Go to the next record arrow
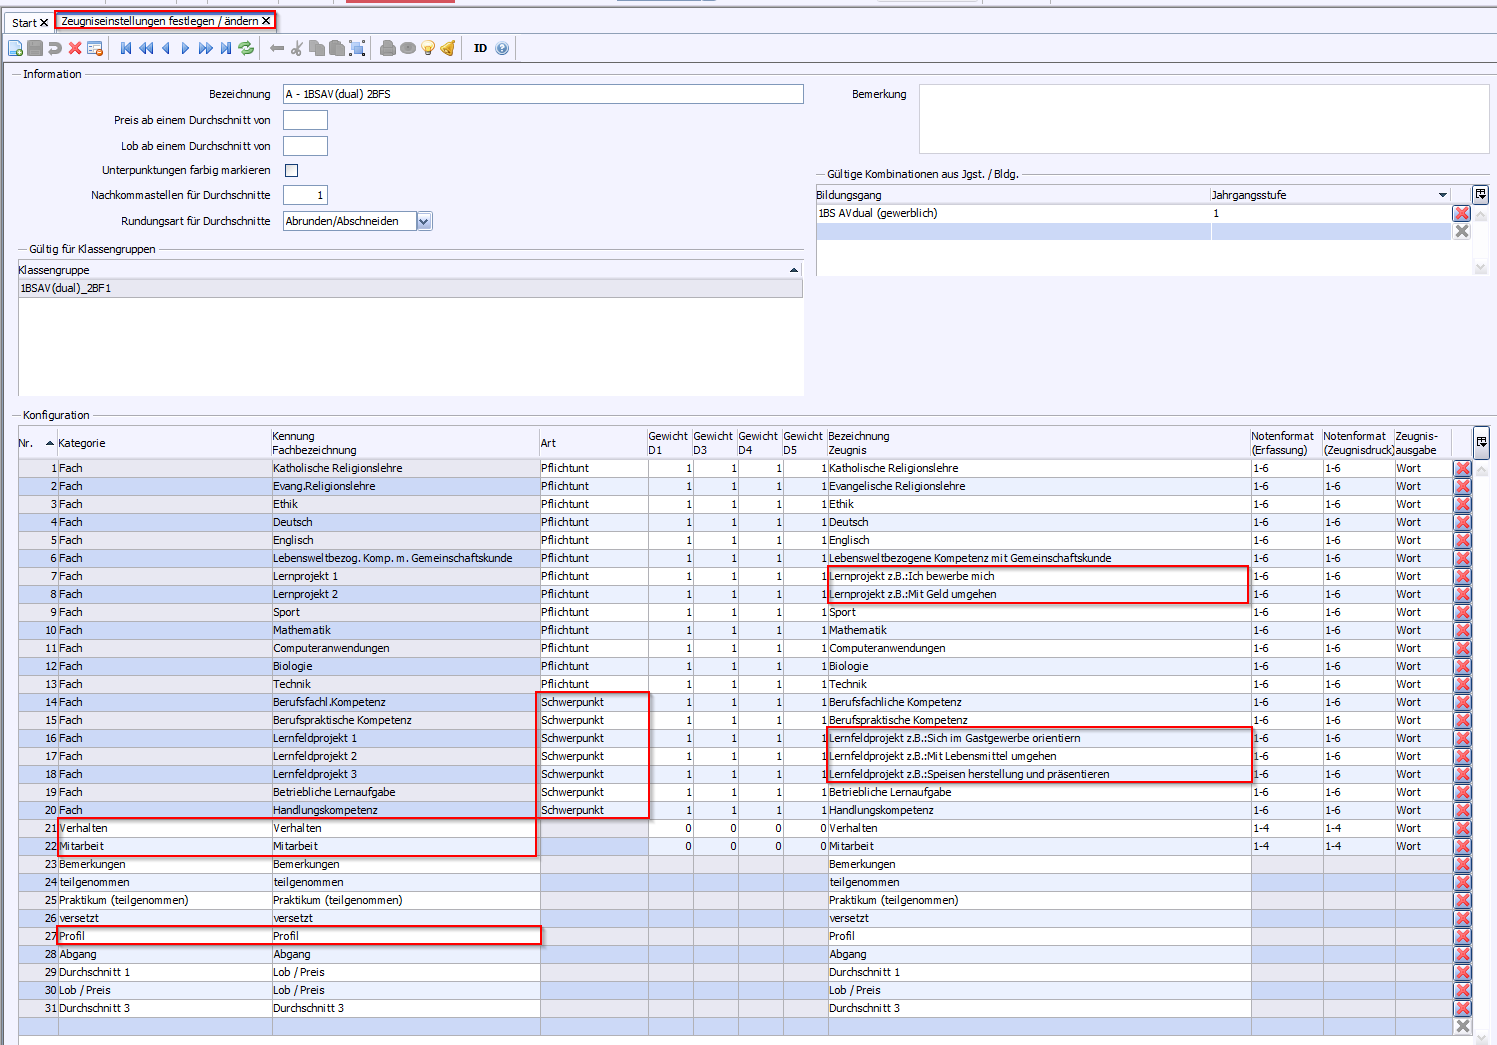Image resolution: width=1497 pixels, height=1045 pixels. click(185, 48)
